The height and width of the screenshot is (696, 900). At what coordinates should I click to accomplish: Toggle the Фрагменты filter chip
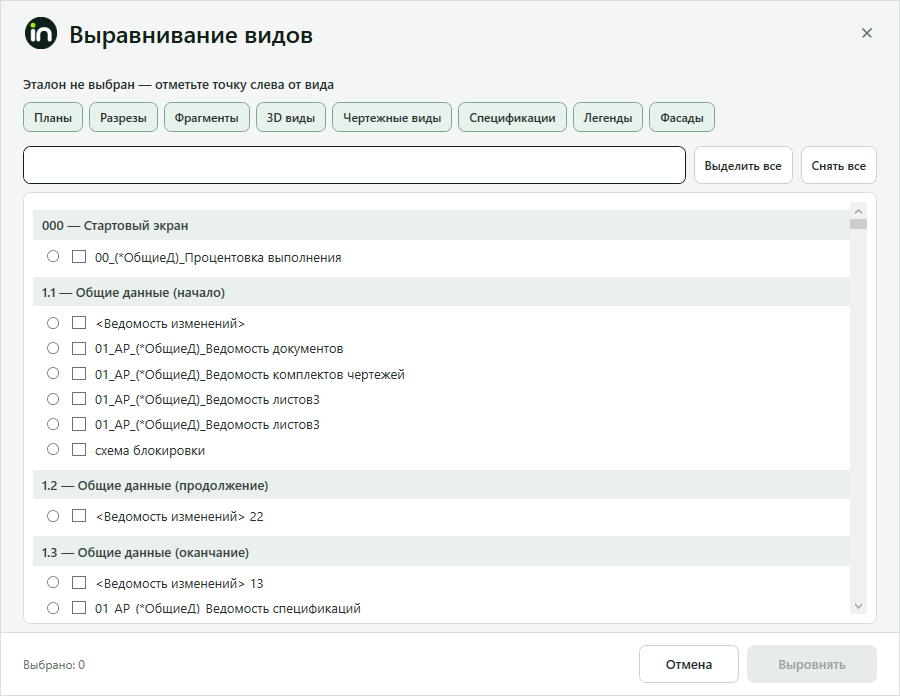coord(207,118)
